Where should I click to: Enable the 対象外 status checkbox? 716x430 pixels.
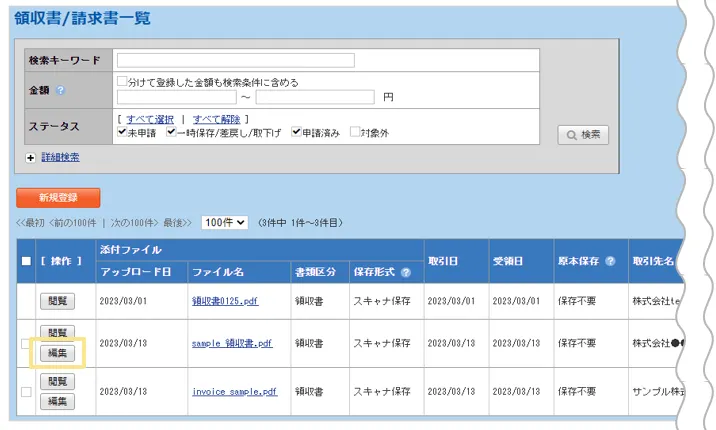[x=357, y=132]
